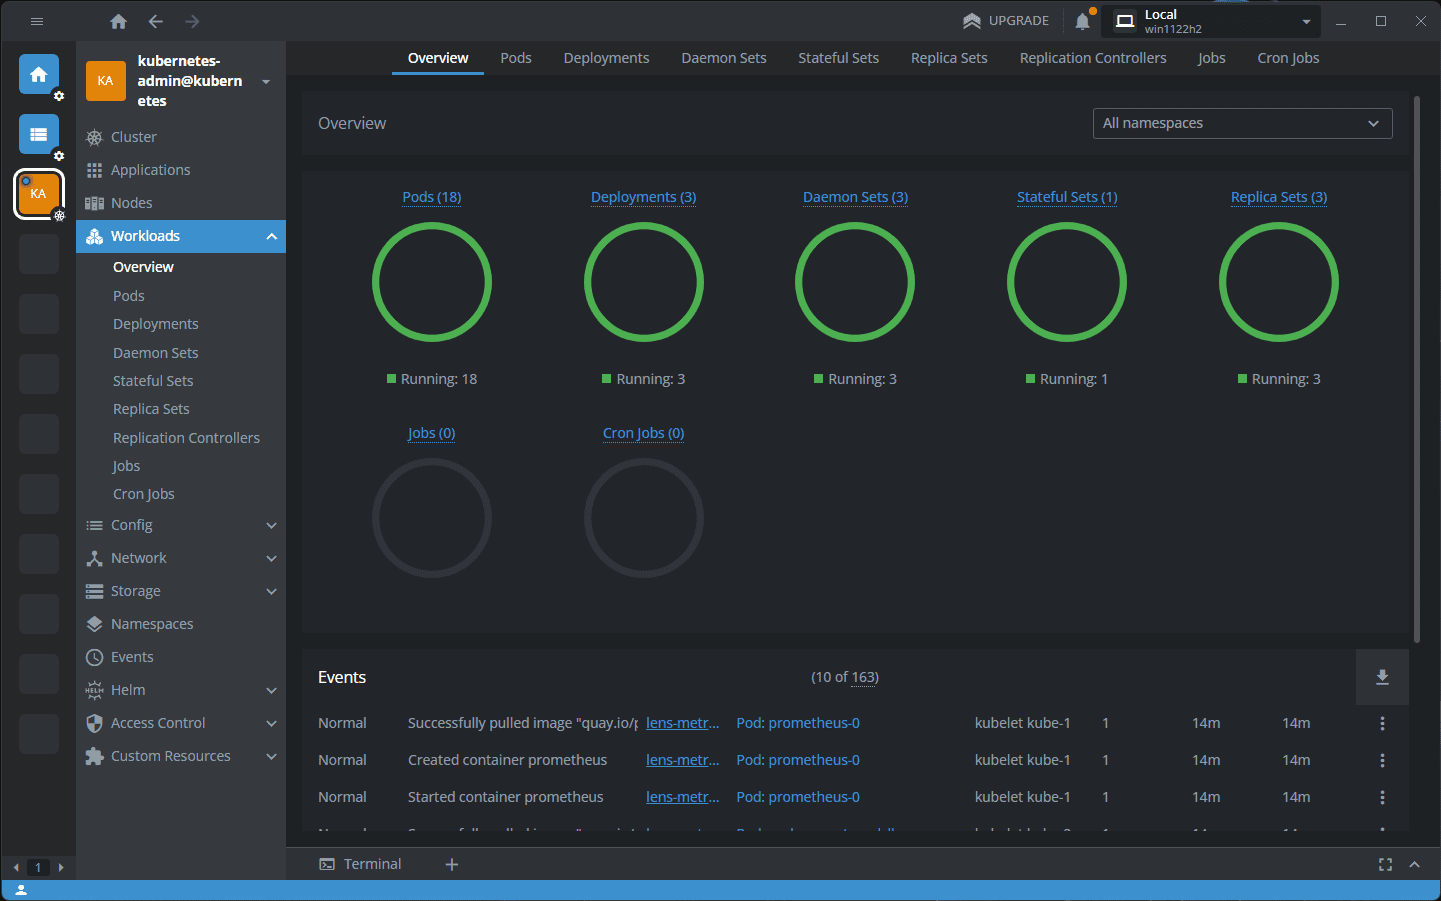The image size is (1441, 901).
Task: Switch to the Daemon Sets tab
Action: (723, 58)
